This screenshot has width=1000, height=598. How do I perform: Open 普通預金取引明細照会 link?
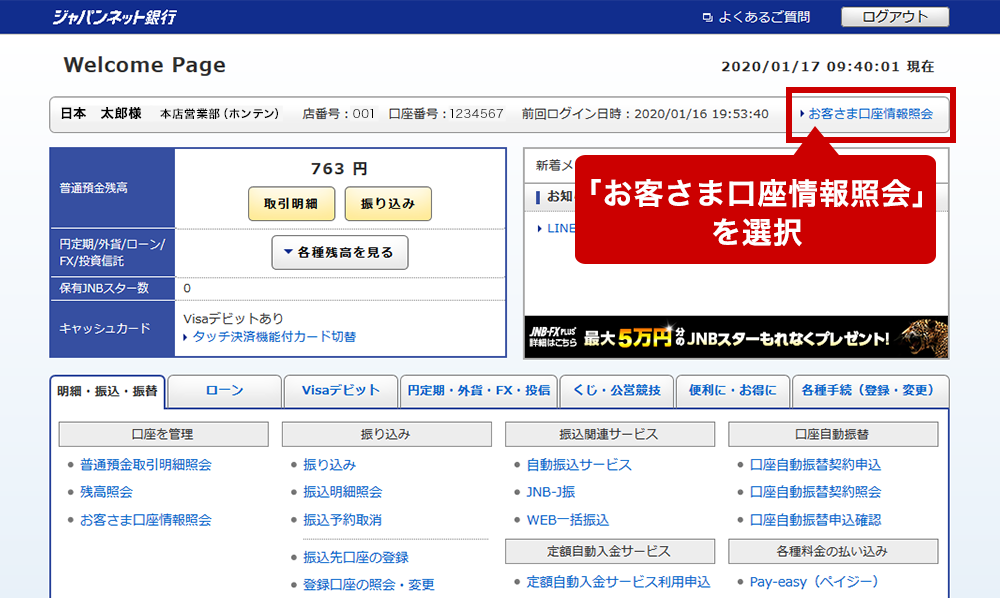pos(145,465)
